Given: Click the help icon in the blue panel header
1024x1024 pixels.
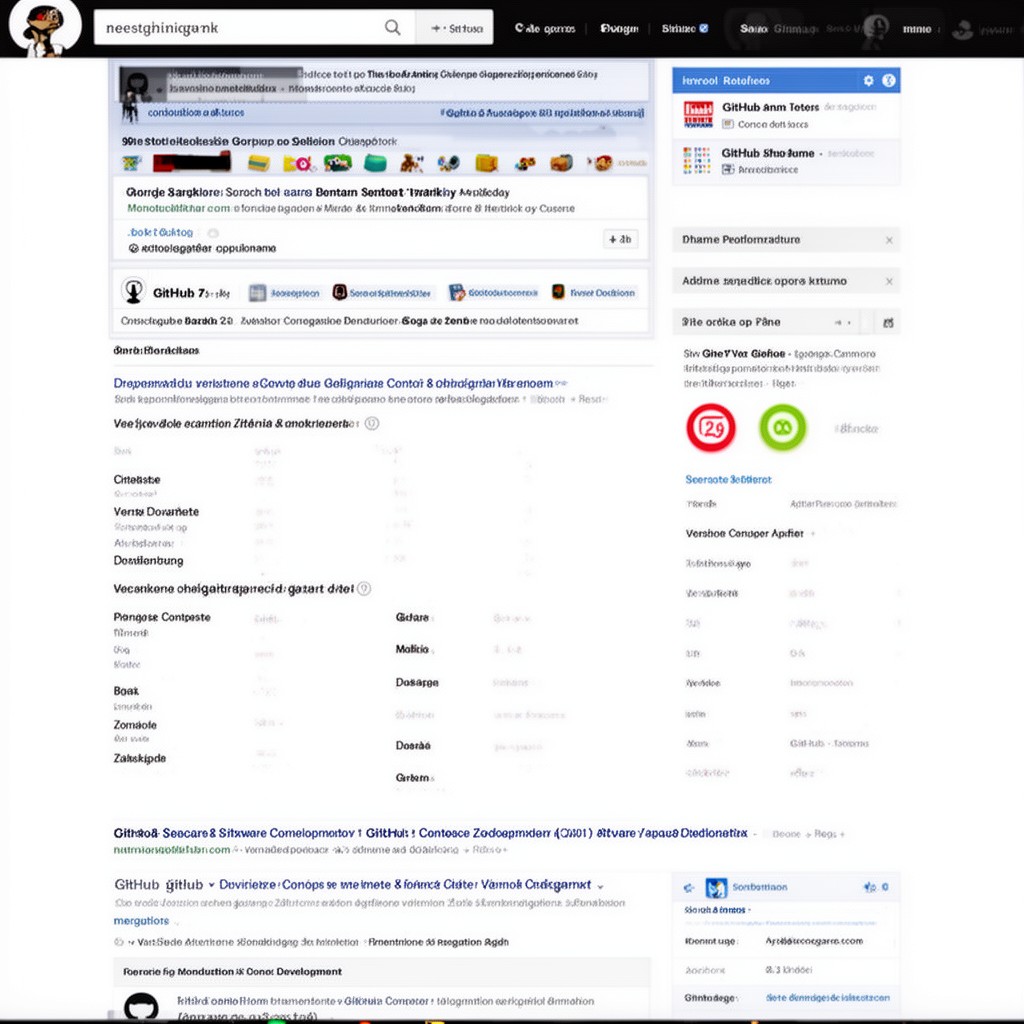Looking at the screenshot, I should (888, 80).
